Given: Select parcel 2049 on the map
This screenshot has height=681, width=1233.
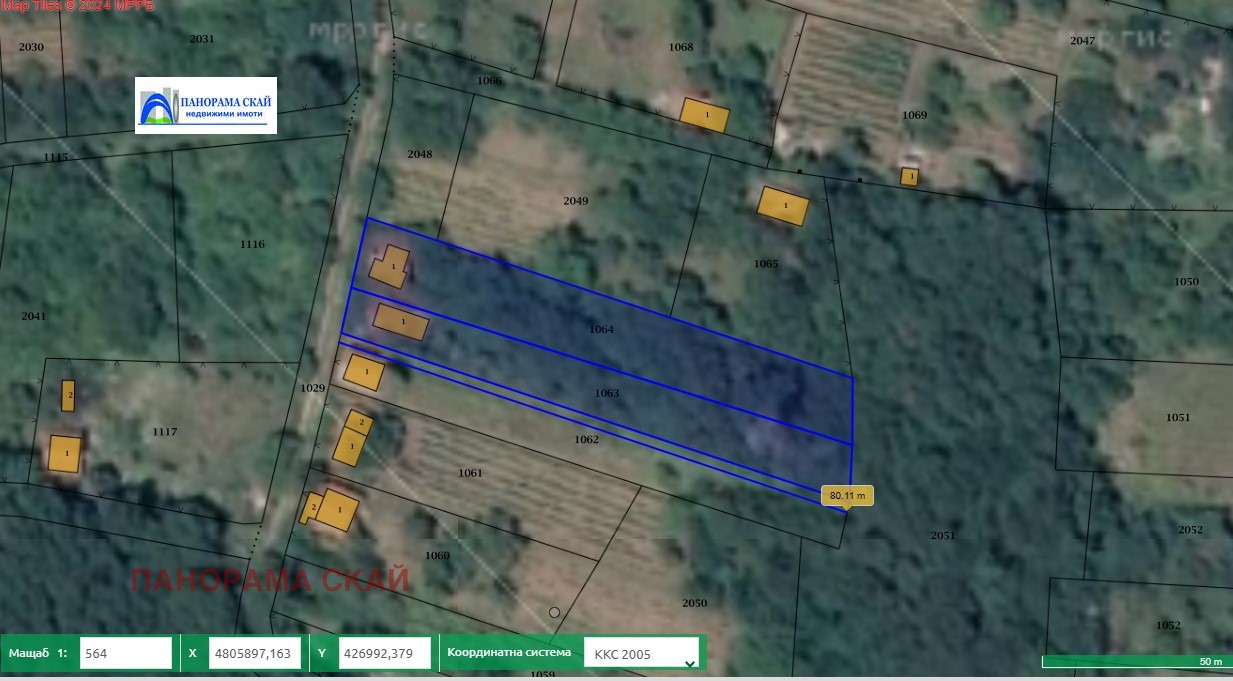Looking at the screenshot, I should 575,201.
